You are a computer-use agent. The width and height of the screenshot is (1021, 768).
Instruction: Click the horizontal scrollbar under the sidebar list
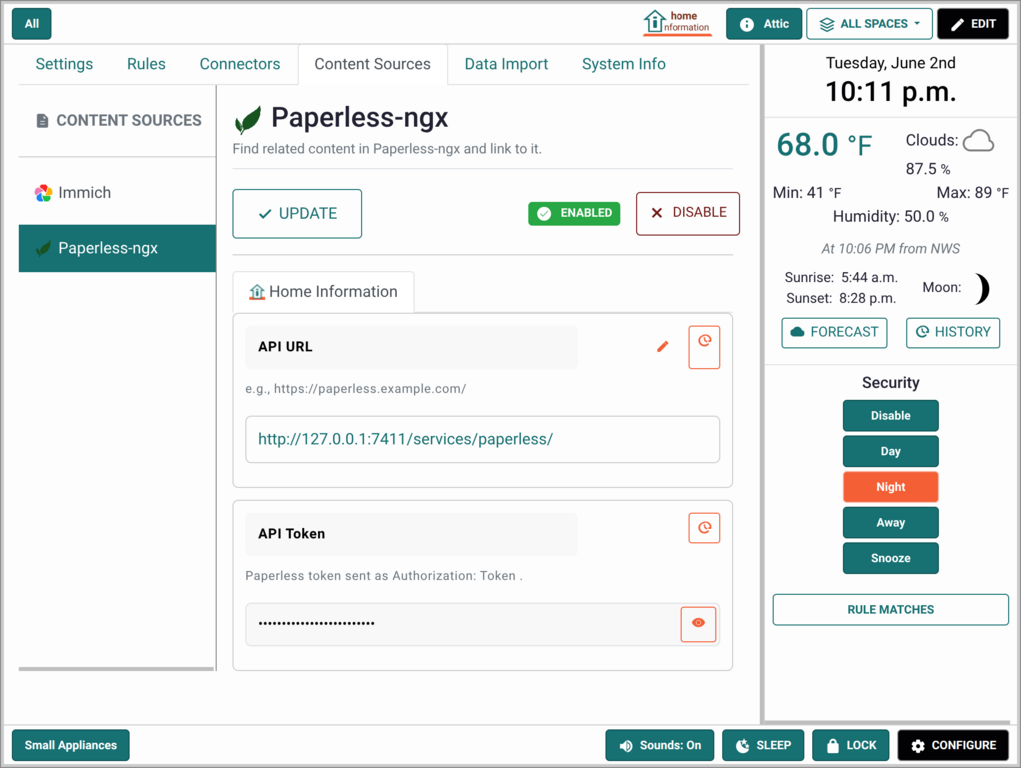(117, 668)
